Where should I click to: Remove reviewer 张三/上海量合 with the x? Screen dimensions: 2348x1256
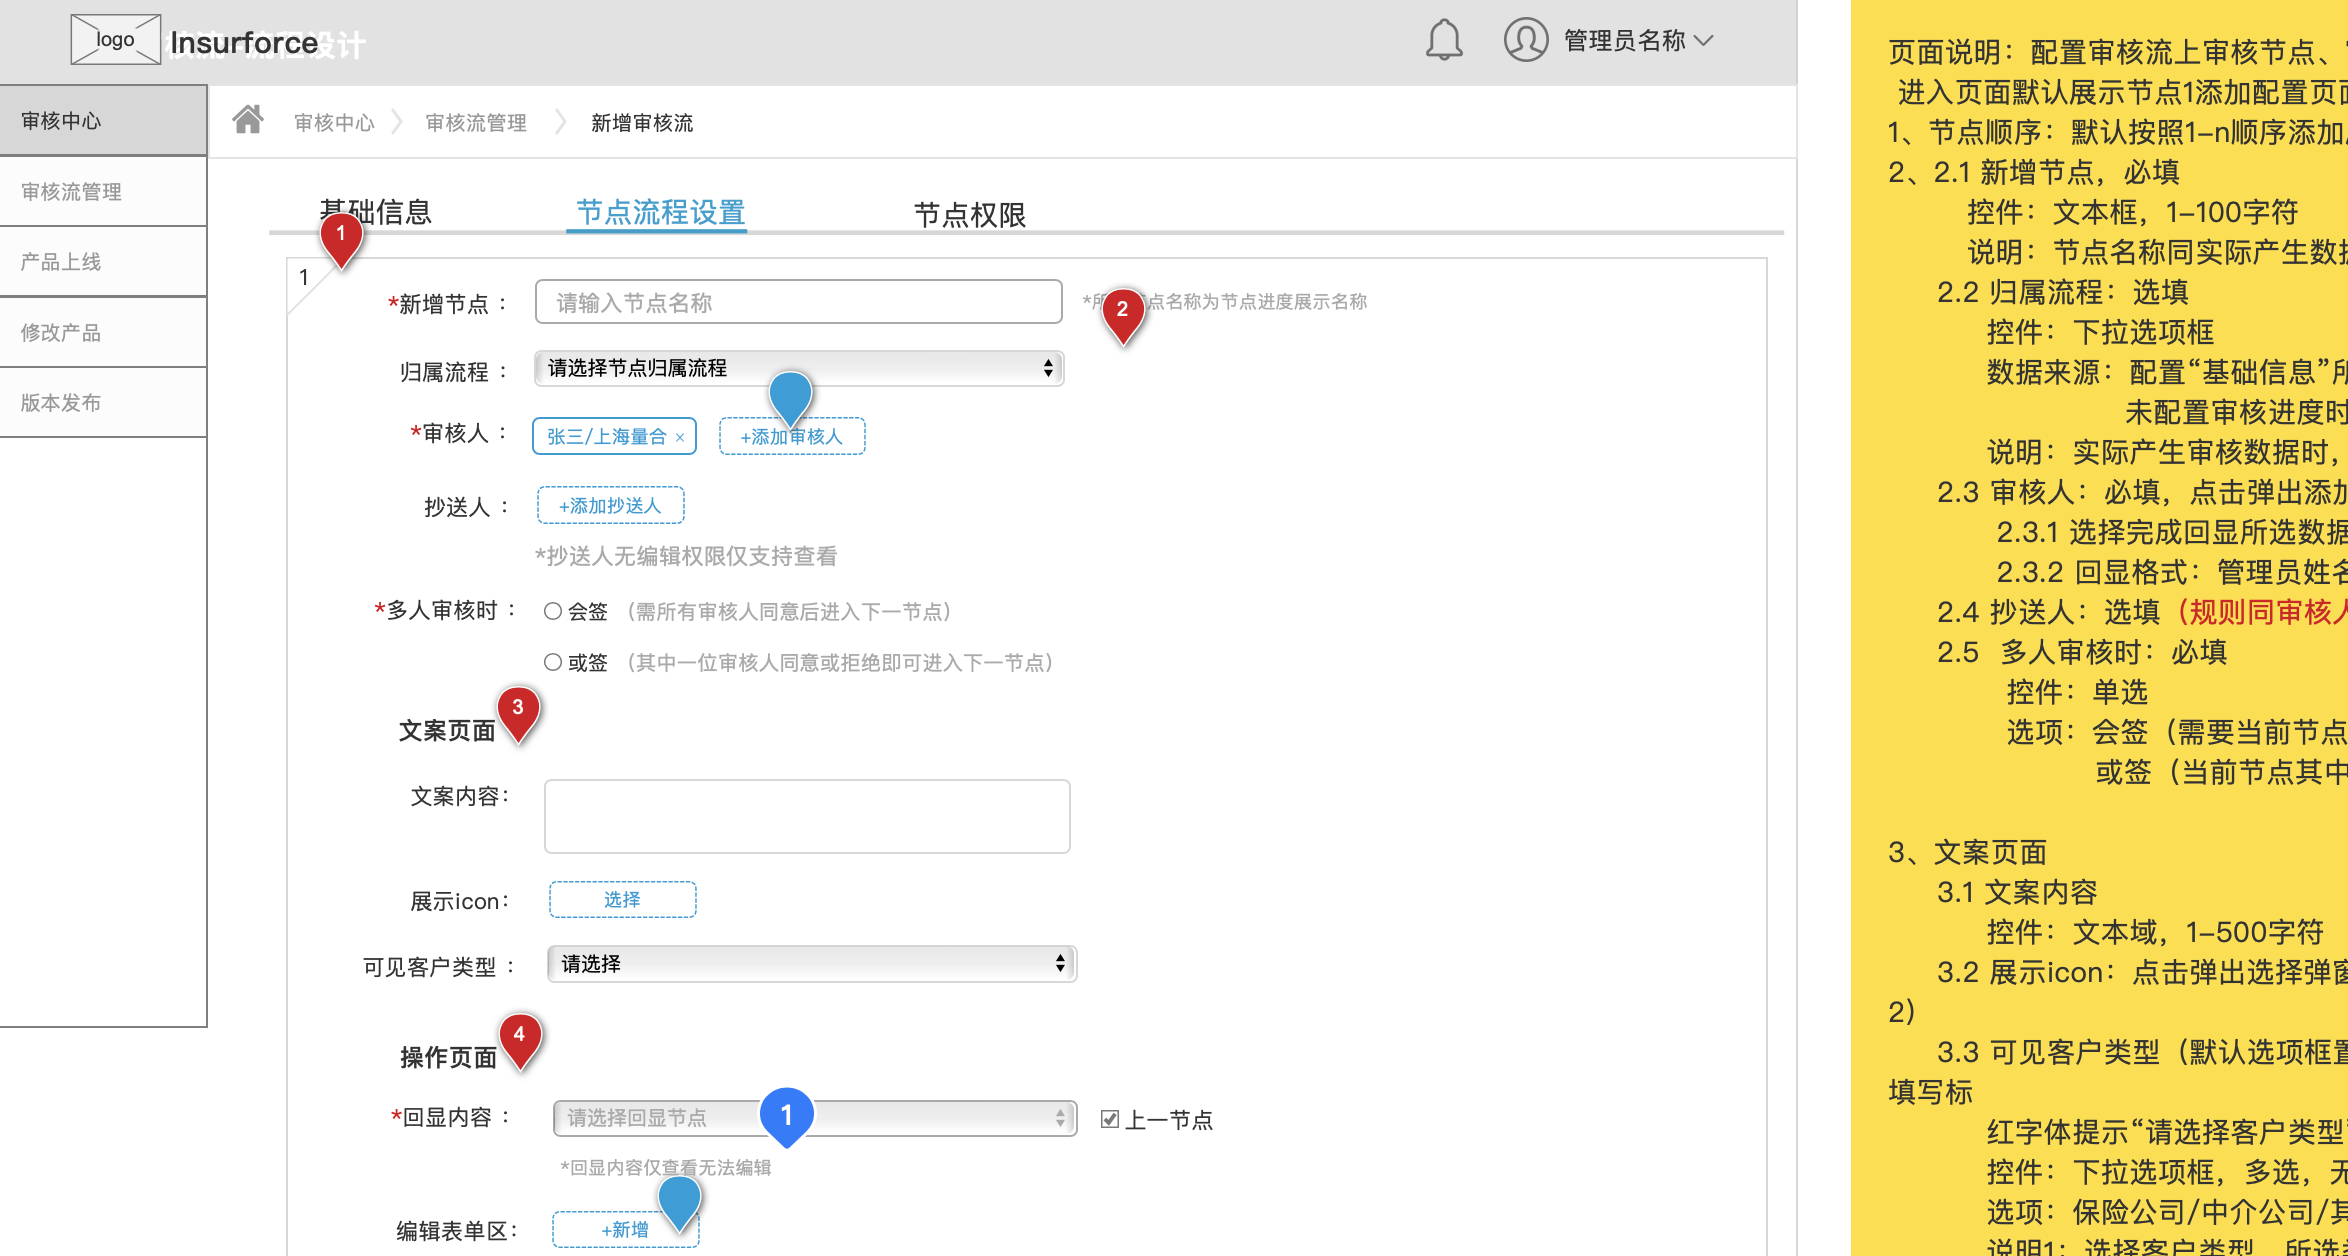(680, 437)
